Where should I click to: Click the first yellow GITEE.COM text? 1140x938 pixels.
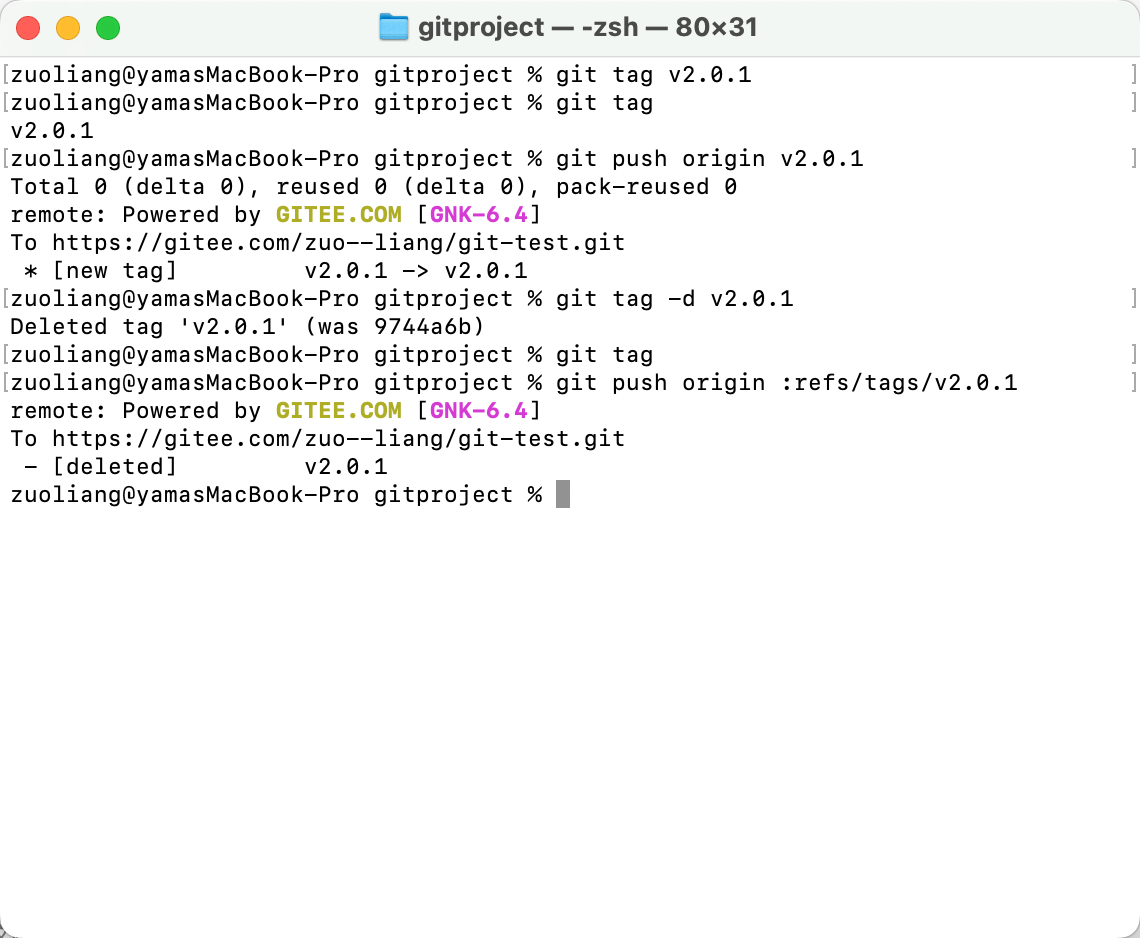coord(338,215)
